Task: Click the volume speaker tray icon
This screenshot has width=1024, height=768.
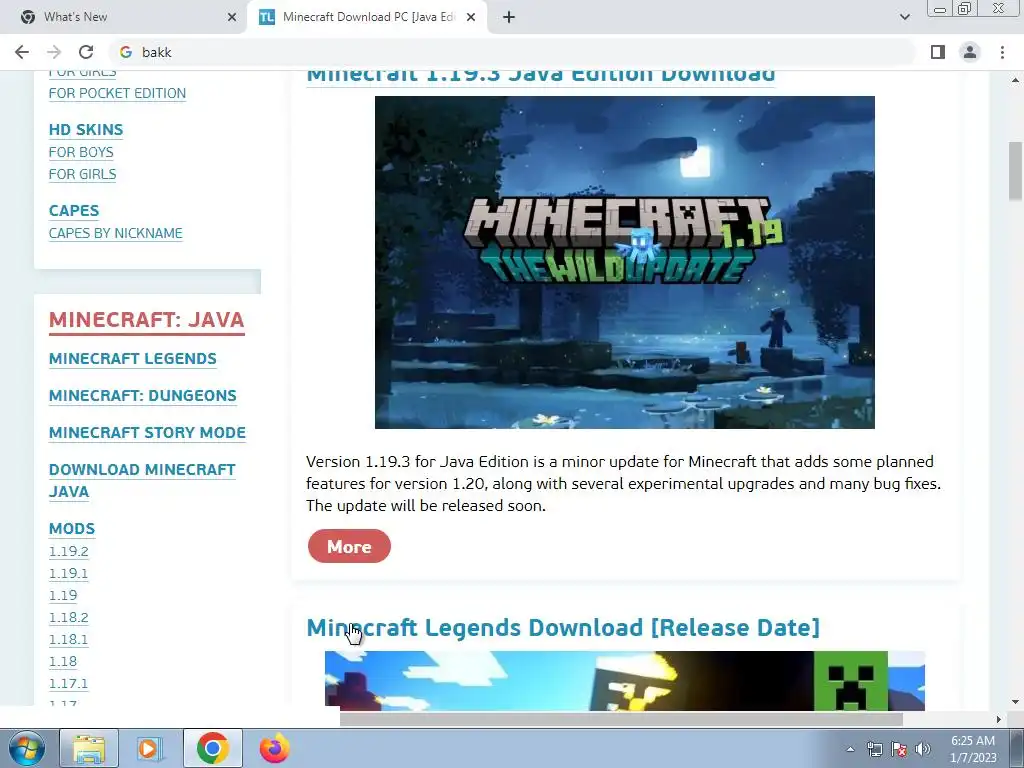Action: (923, 749)
